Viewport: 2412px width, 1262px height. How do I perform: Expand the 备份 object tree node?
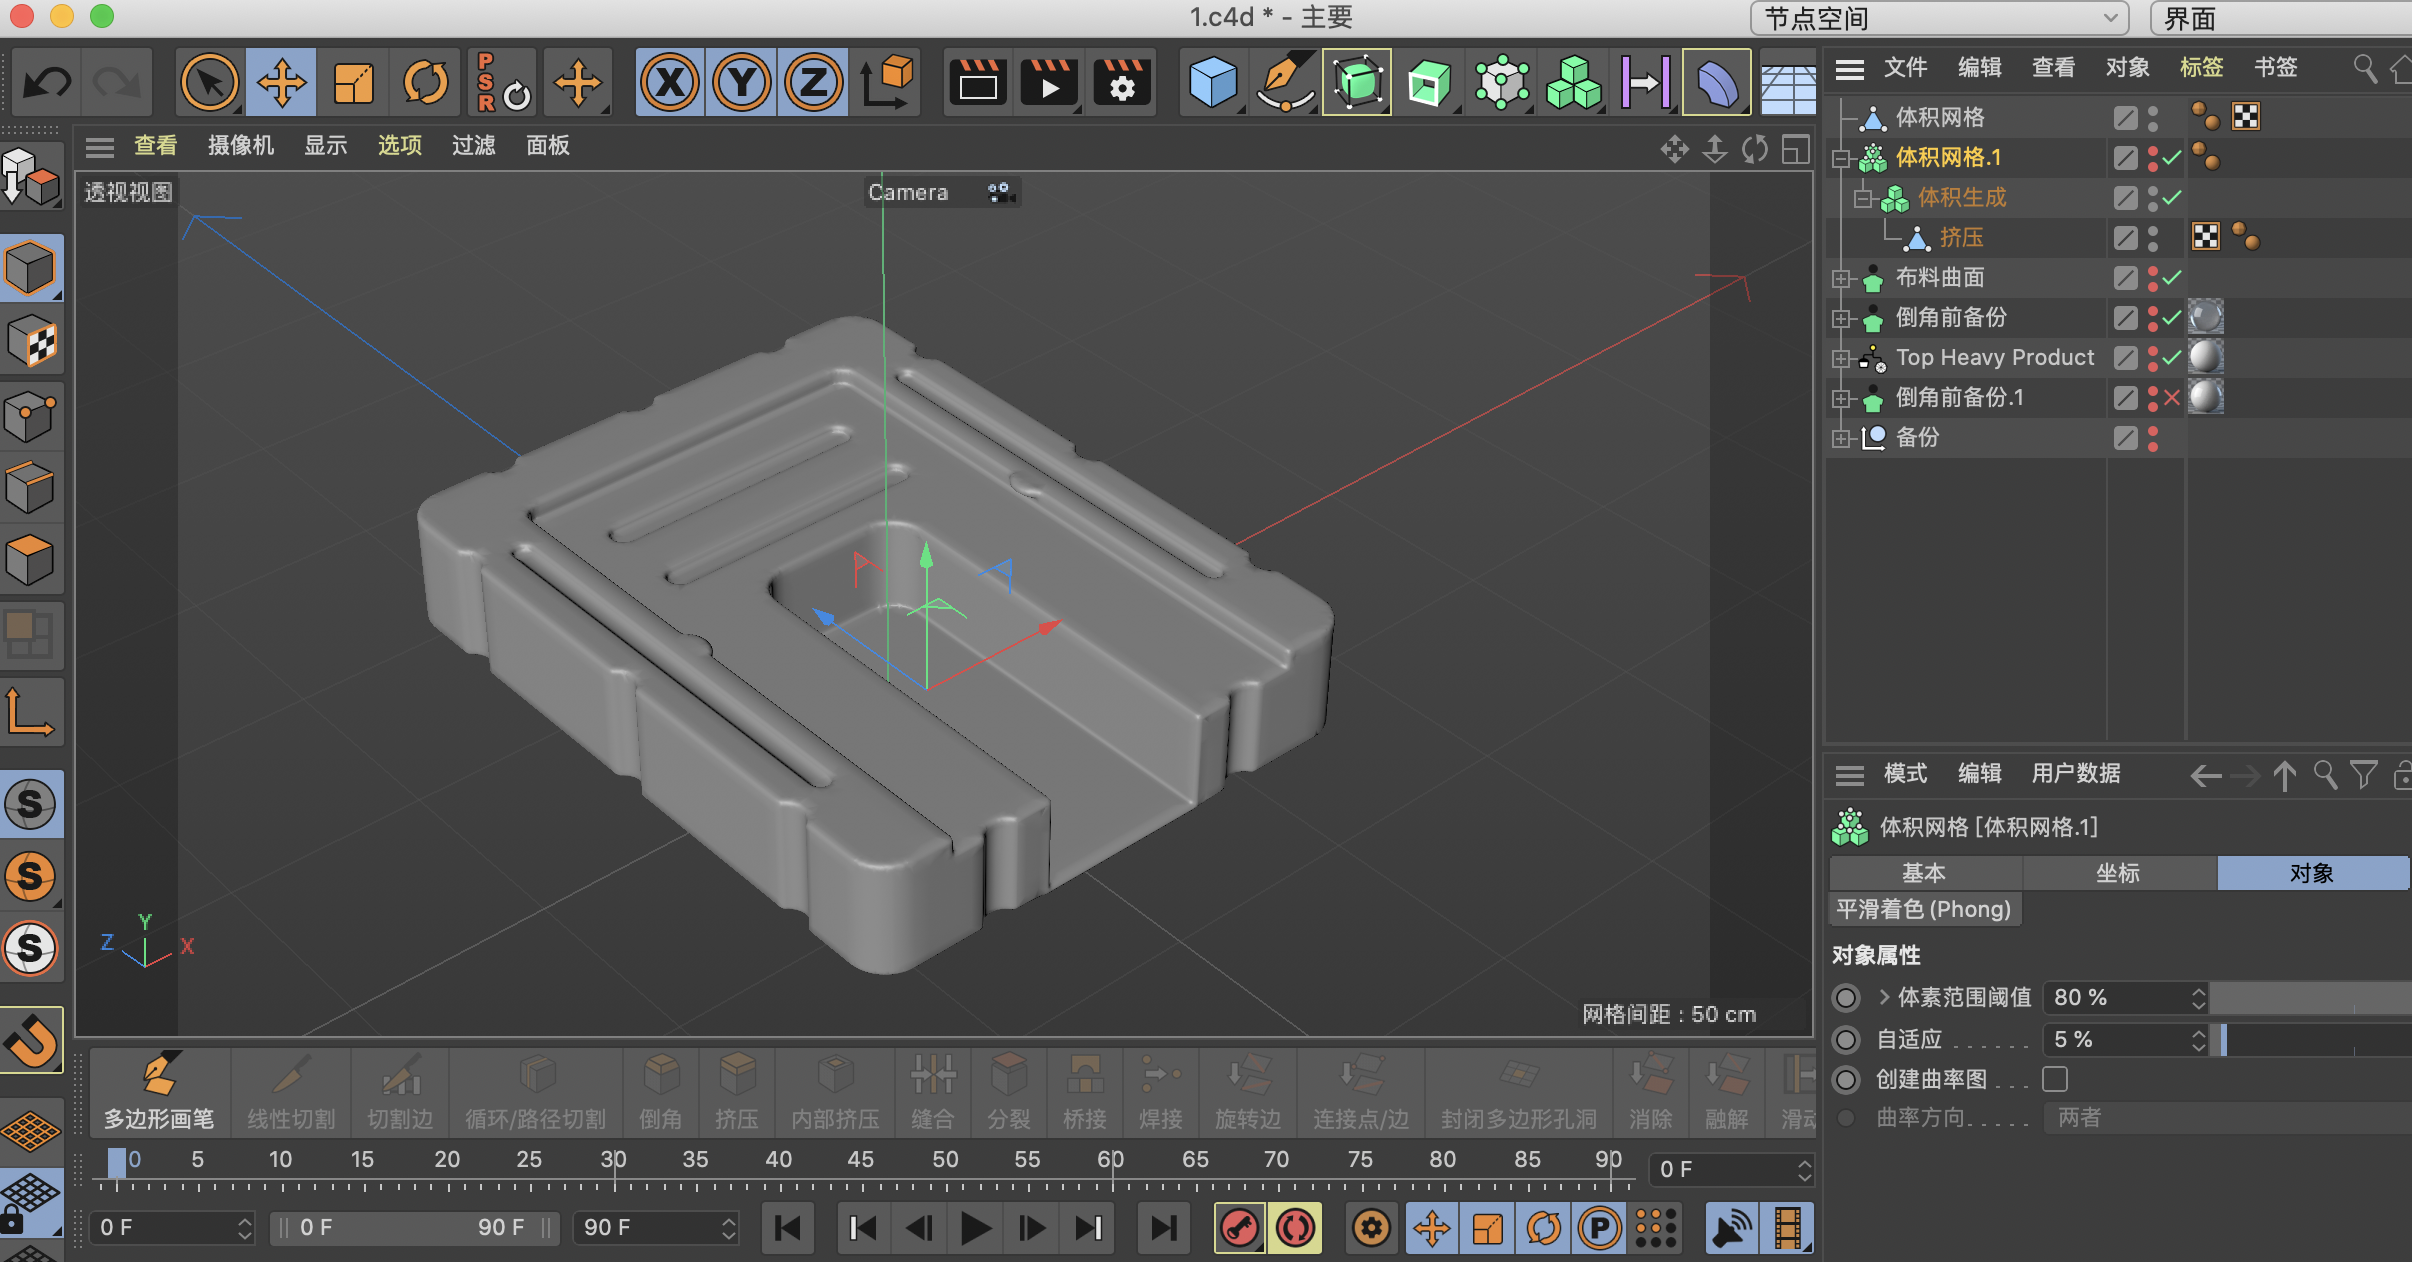(x=1840, y=438)
